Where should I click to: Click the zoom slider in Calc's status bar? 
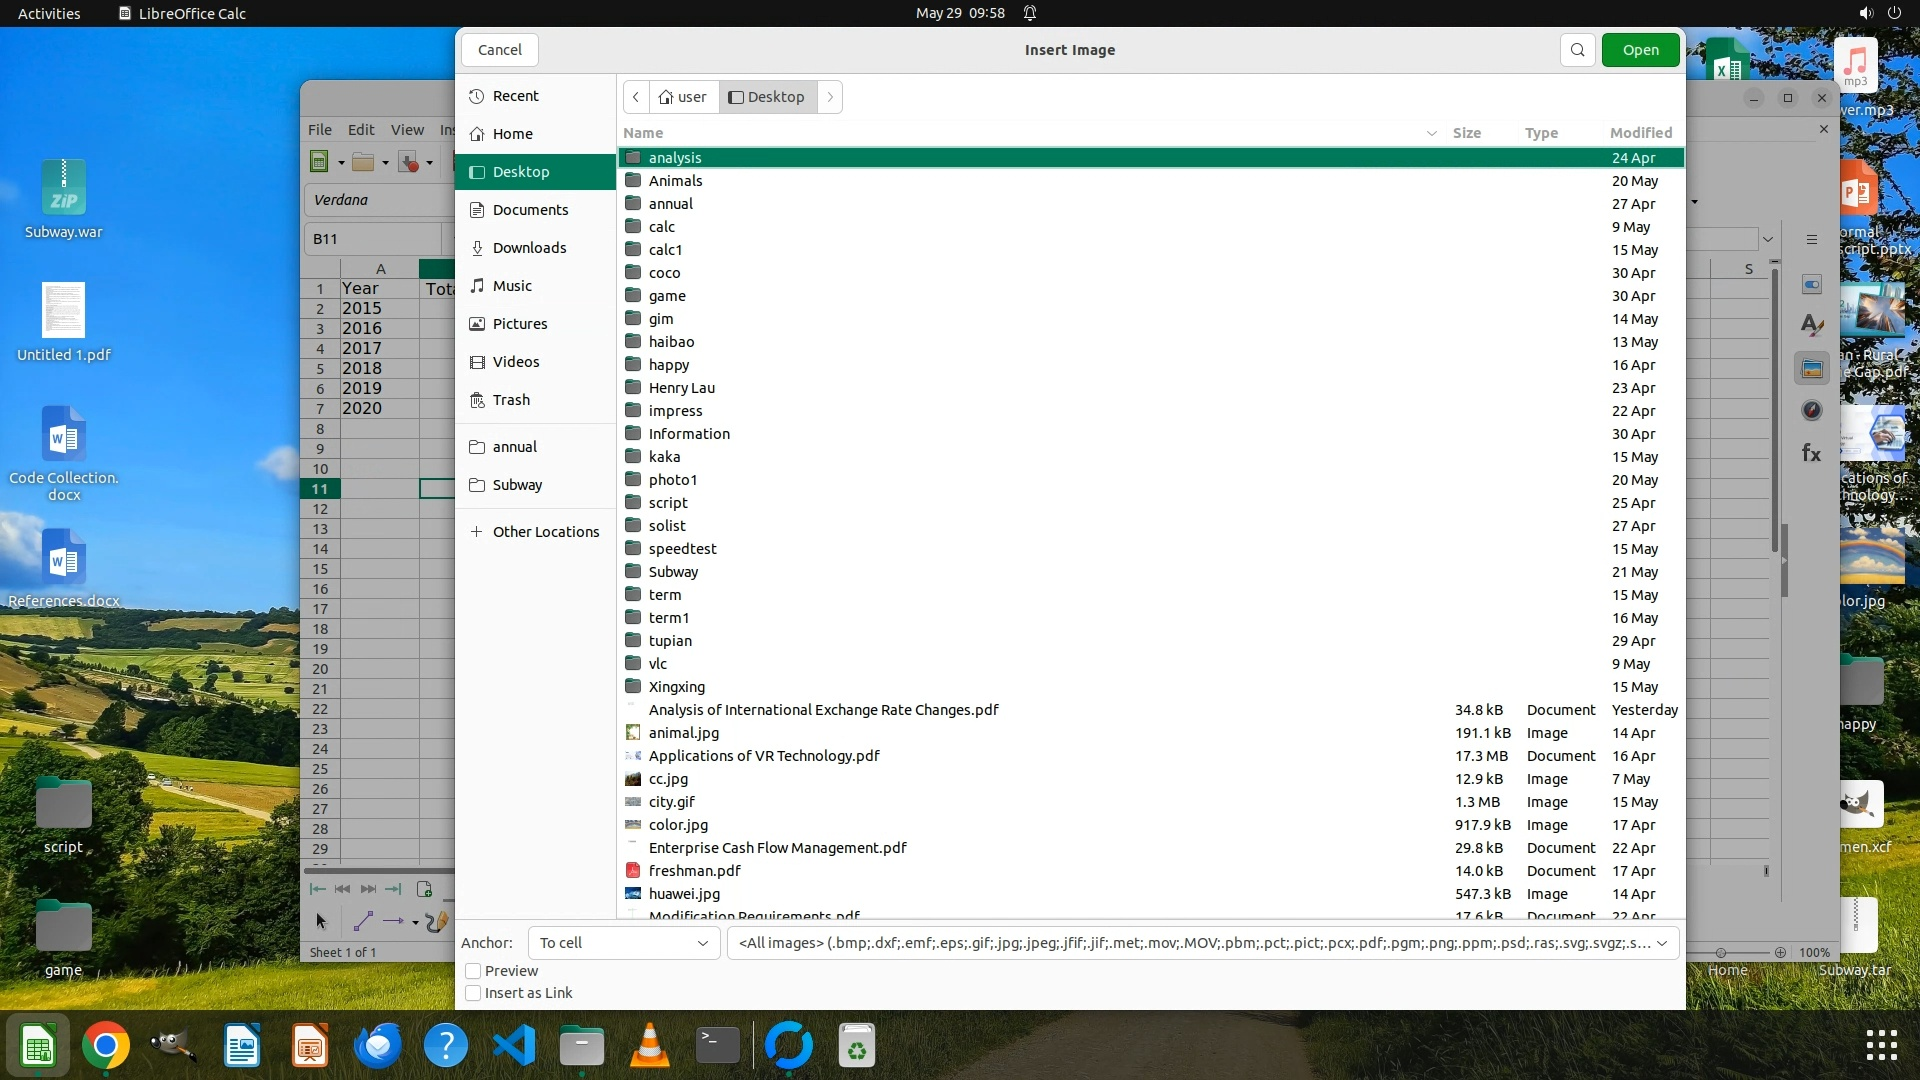click(1721, 953)
